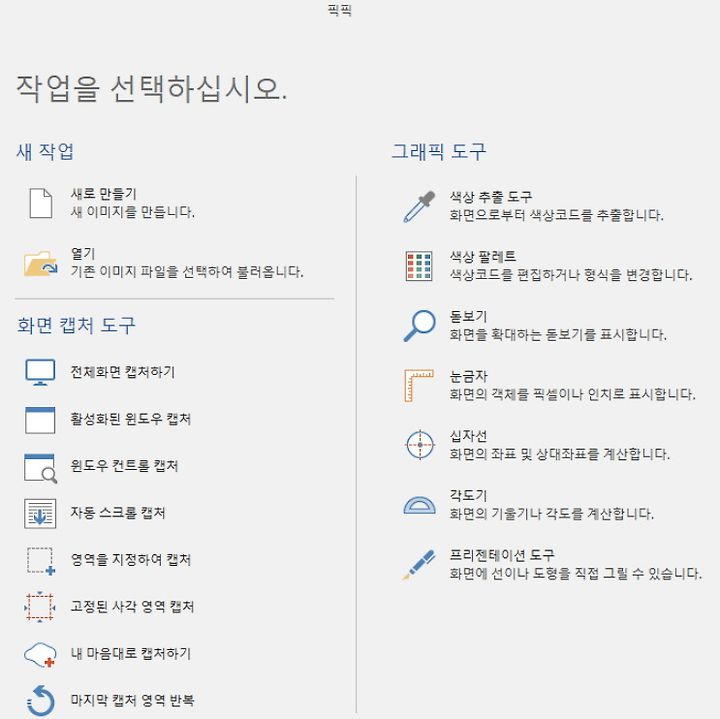This screenshot has width=720, height=719.
Task: Open the 색상 팔레트 label
Action: pos(483,257)
